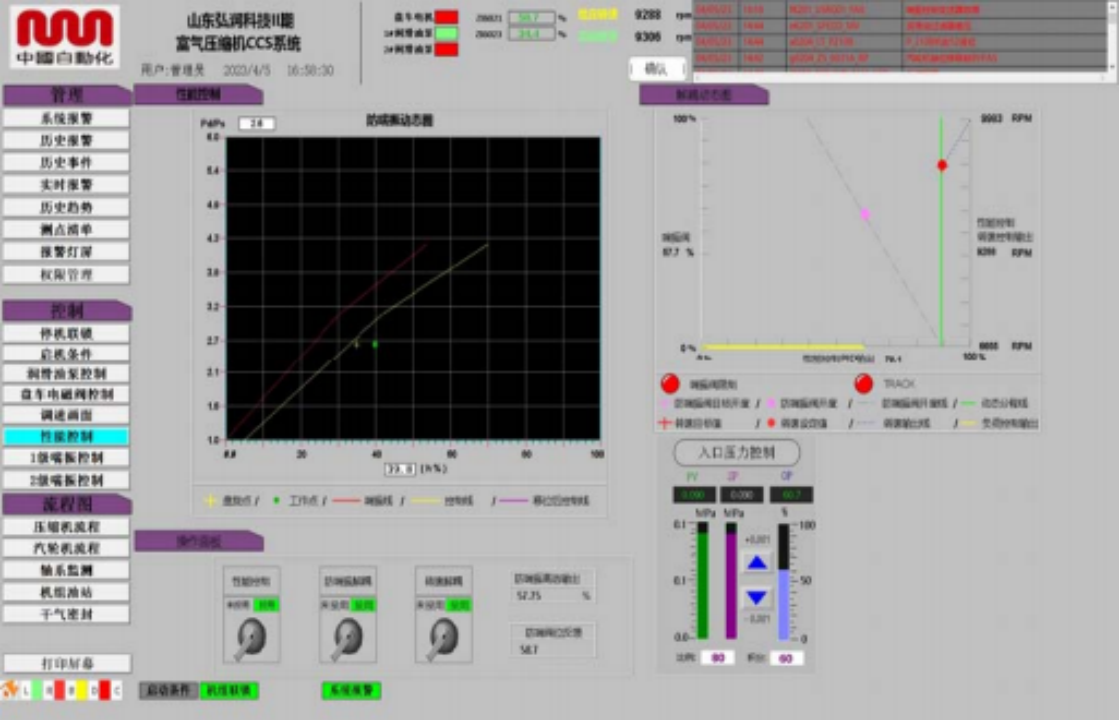
Task: Open the 轴系监测 page in sidebar
Action: (x=66, y=570)
